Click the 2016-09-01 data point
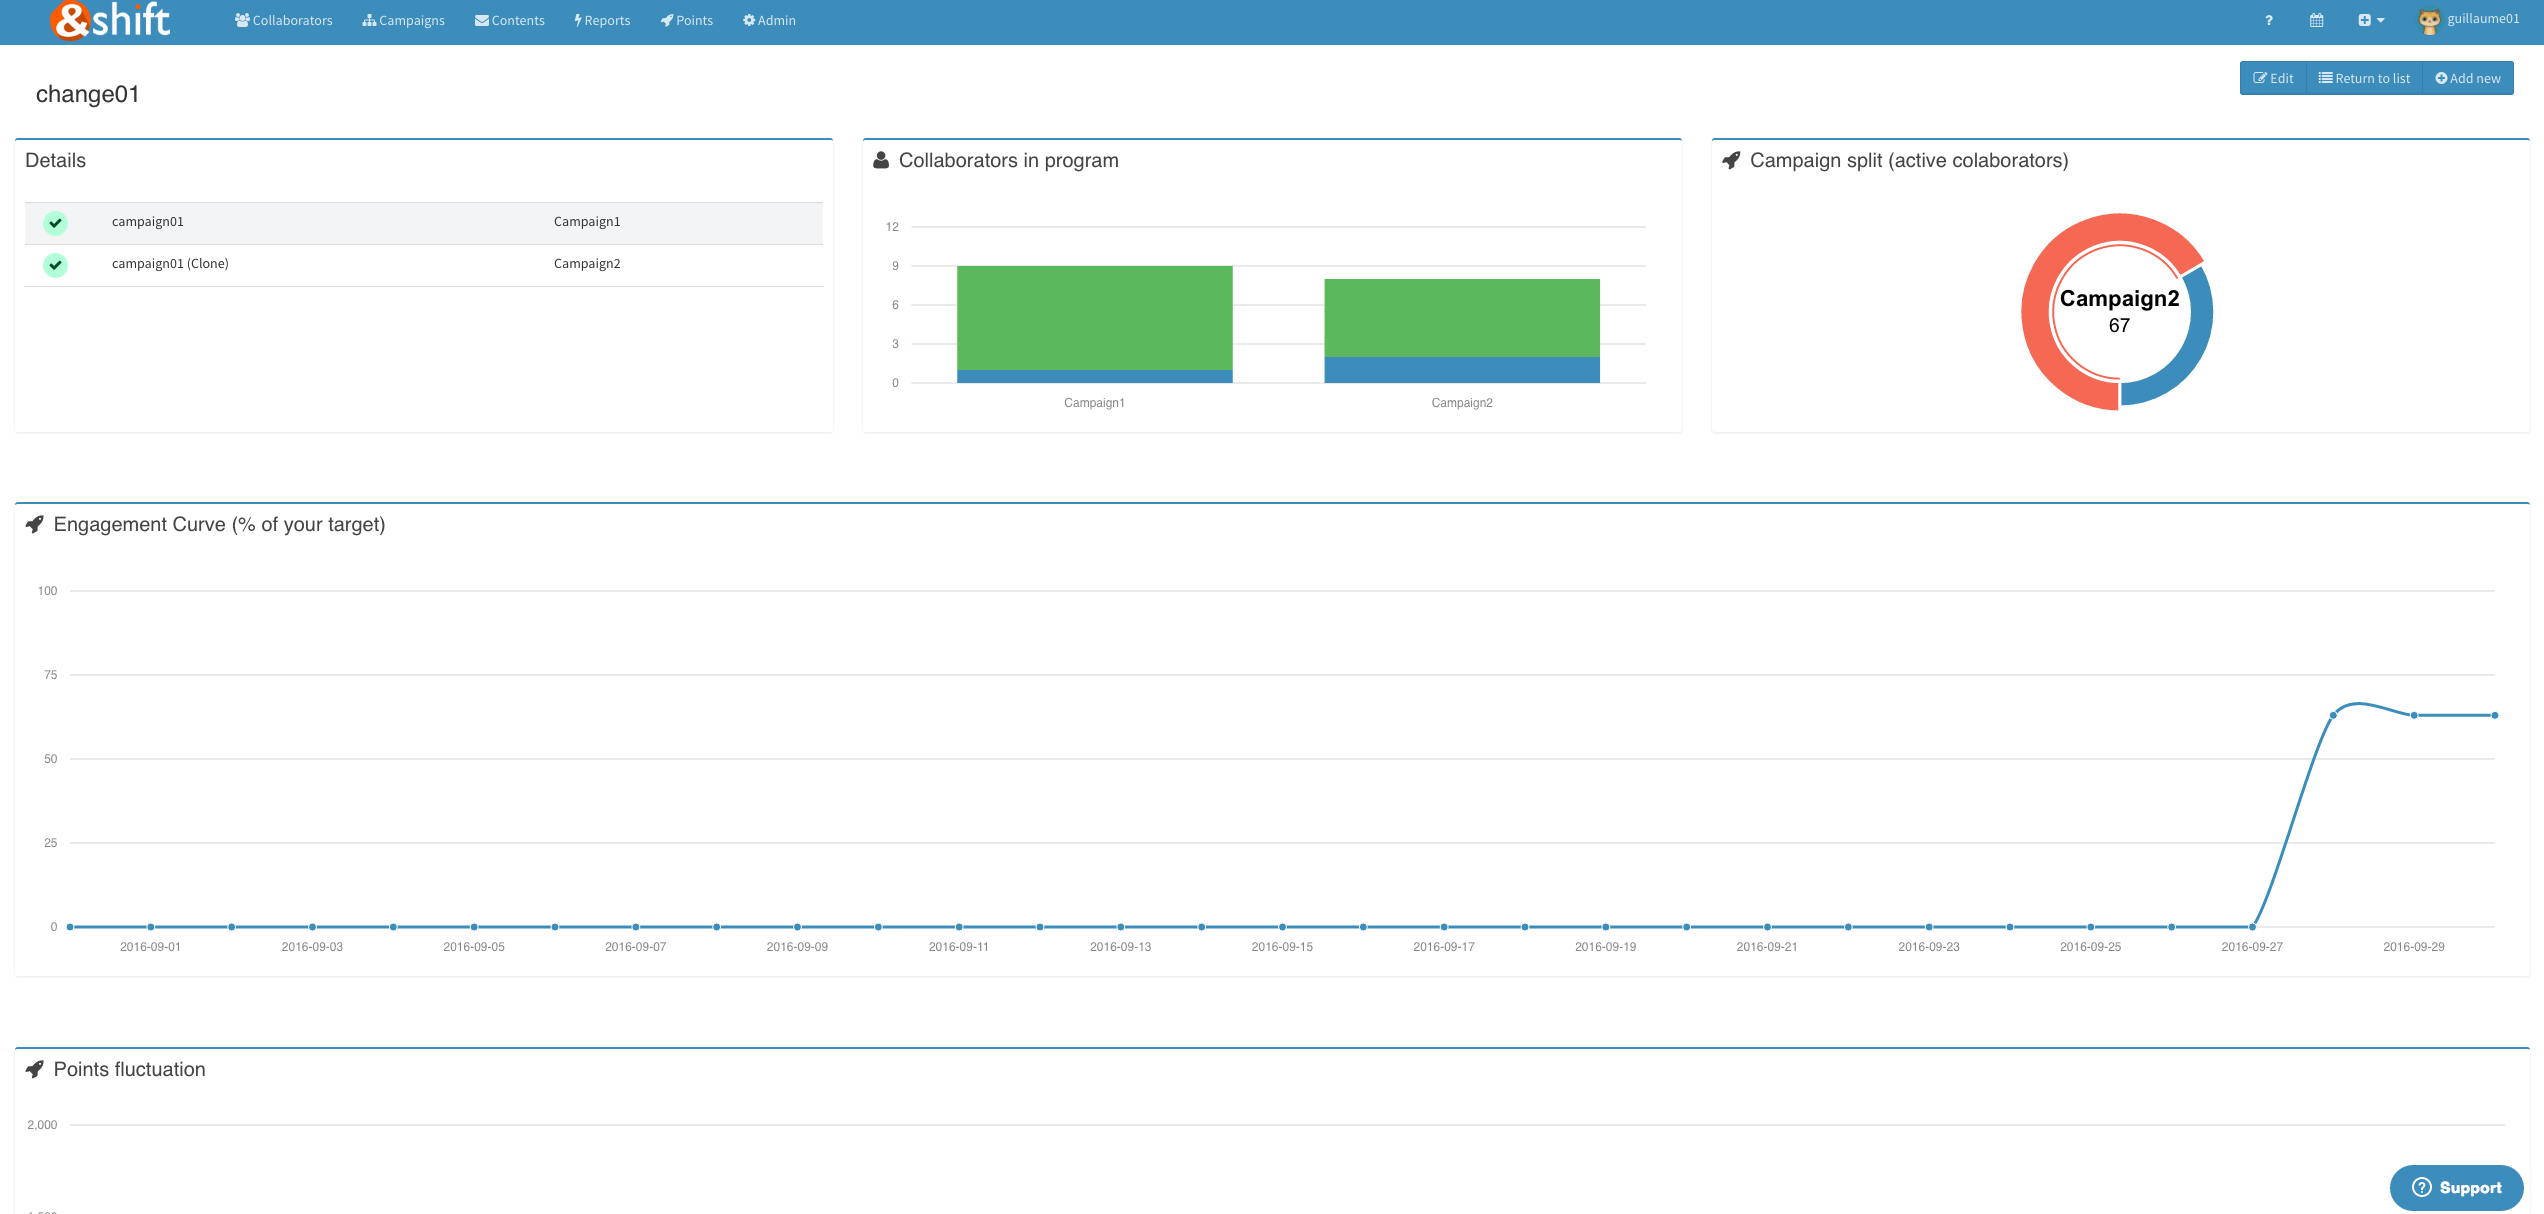Screen dimensions: 2544x1214 [x=150, y=927]
